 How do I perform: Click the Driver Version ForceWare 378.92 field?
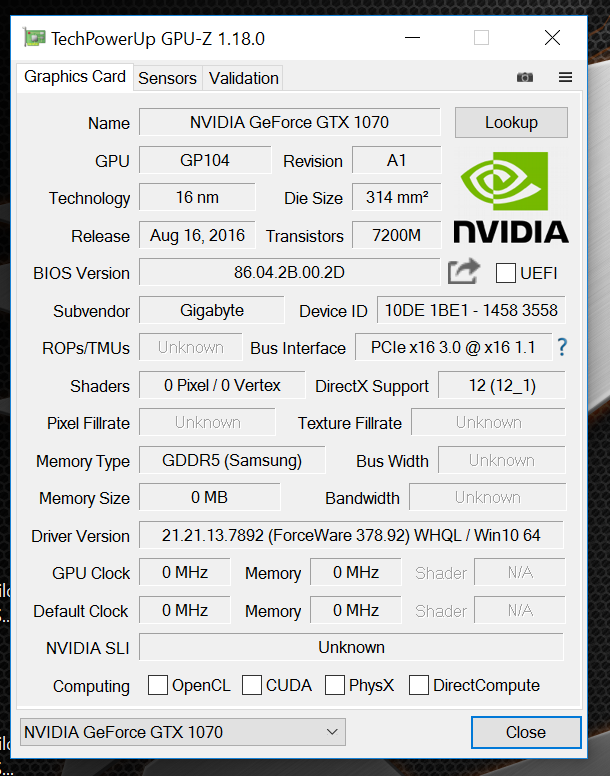point(351,535)
